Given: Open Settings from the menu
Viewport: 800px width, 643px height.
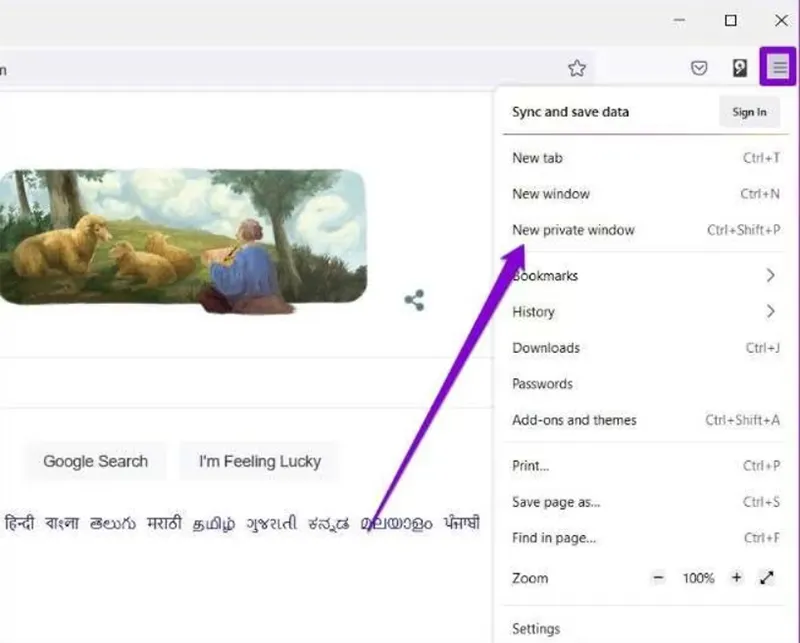Looking at the screenshot, I should coord(535,628).
